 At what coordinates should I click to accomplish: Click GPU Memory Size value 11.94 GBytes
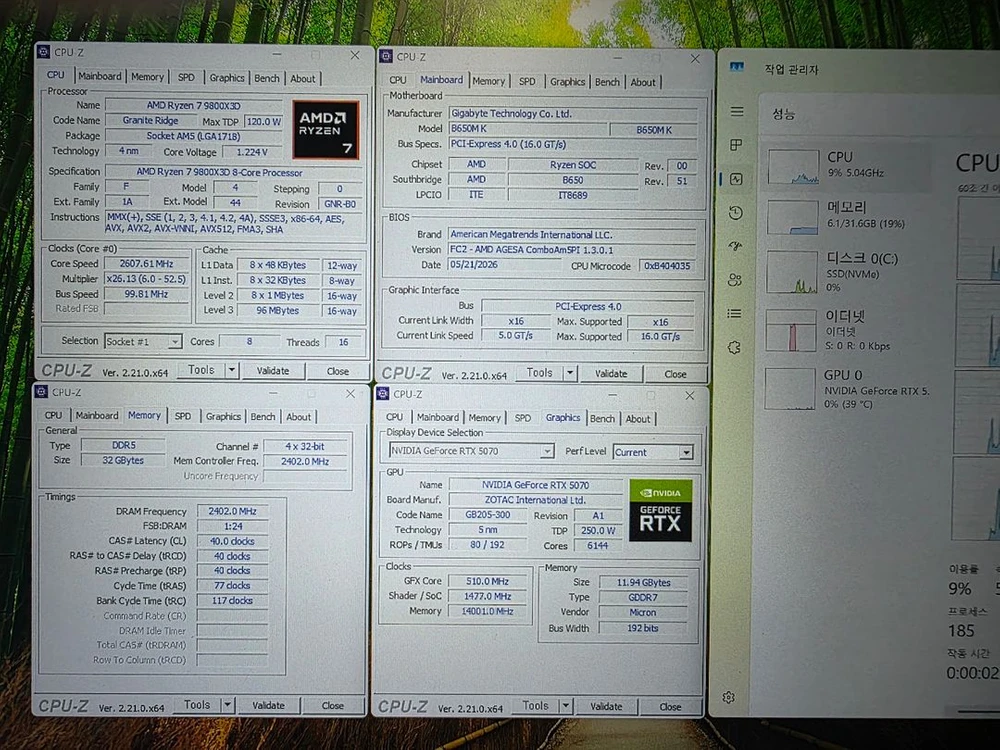pyautogui.click(x=643, y=582)
